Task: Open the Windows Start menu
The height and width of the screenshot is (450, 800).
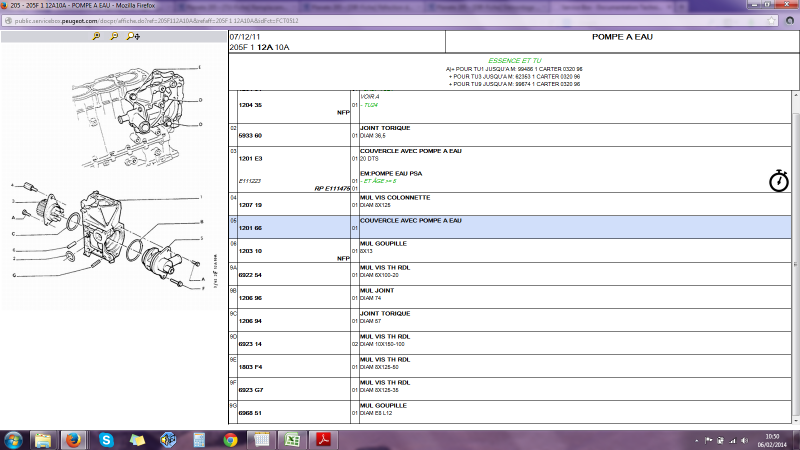Action: [13, 440]
